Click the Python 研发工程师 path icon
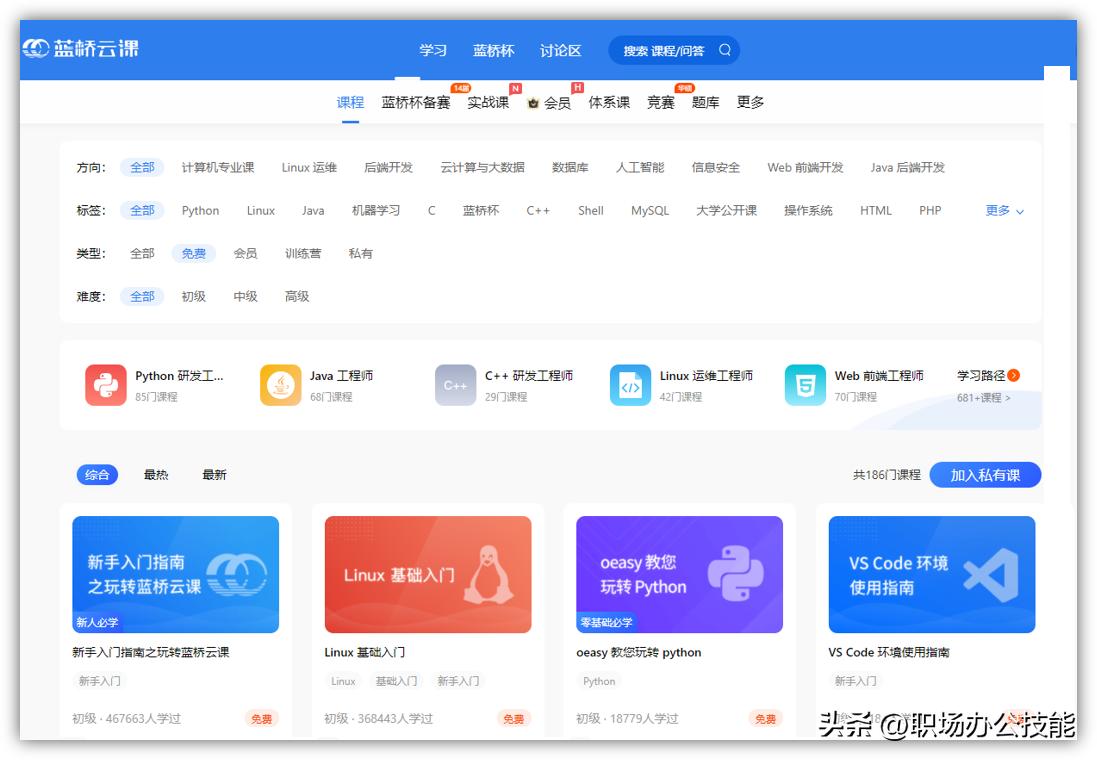The width and height of the screenshot is (1097, 760). [105, 385]
